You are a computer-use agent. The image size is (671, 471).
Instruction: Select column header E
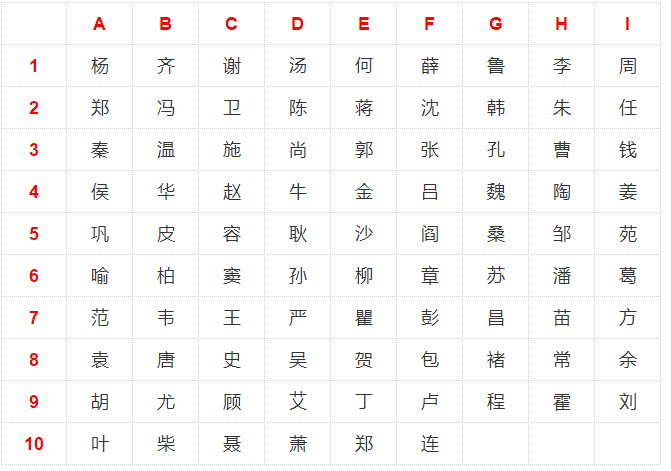pos(364,24)
